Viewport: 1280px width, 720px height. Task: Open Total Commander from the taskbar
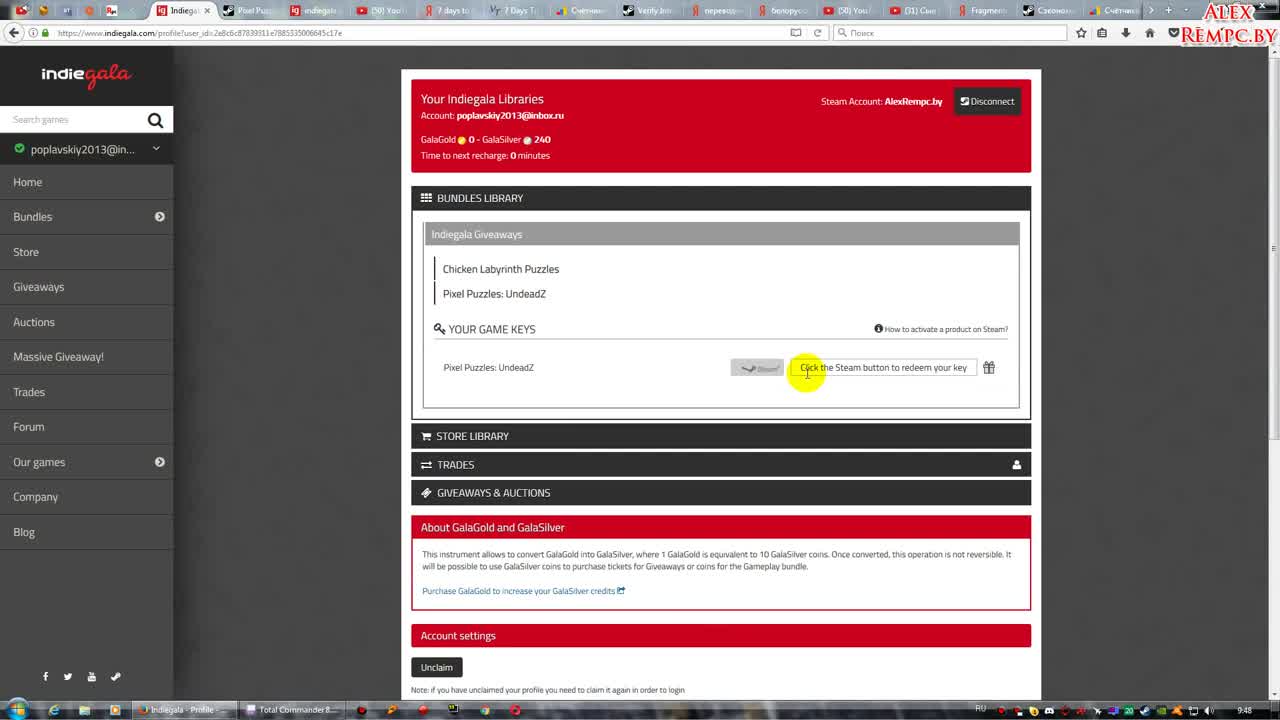point(292,710)
